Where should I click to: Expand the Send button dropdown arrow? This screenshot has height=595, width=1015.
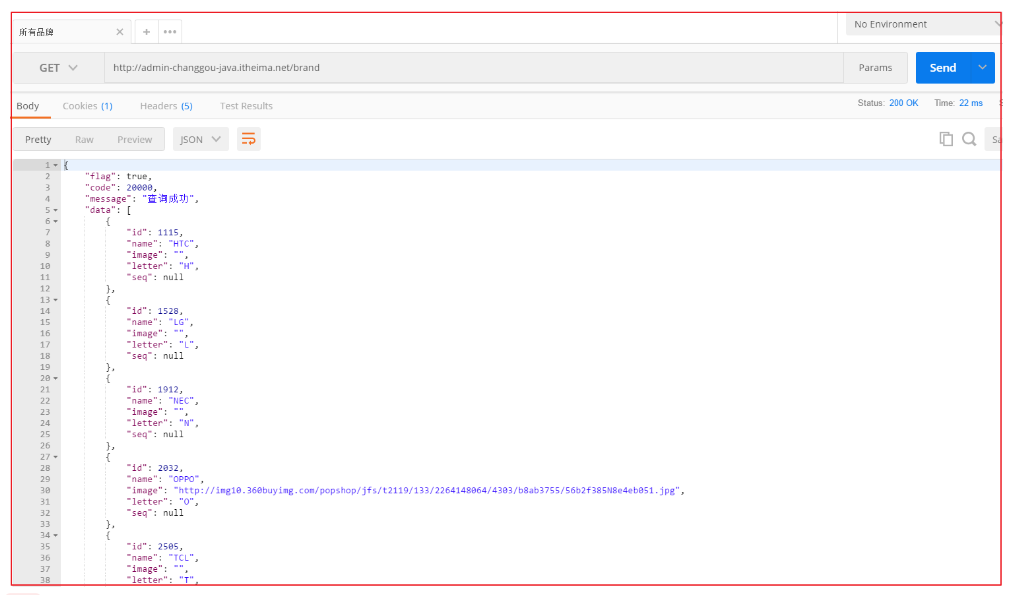(983, 68)
